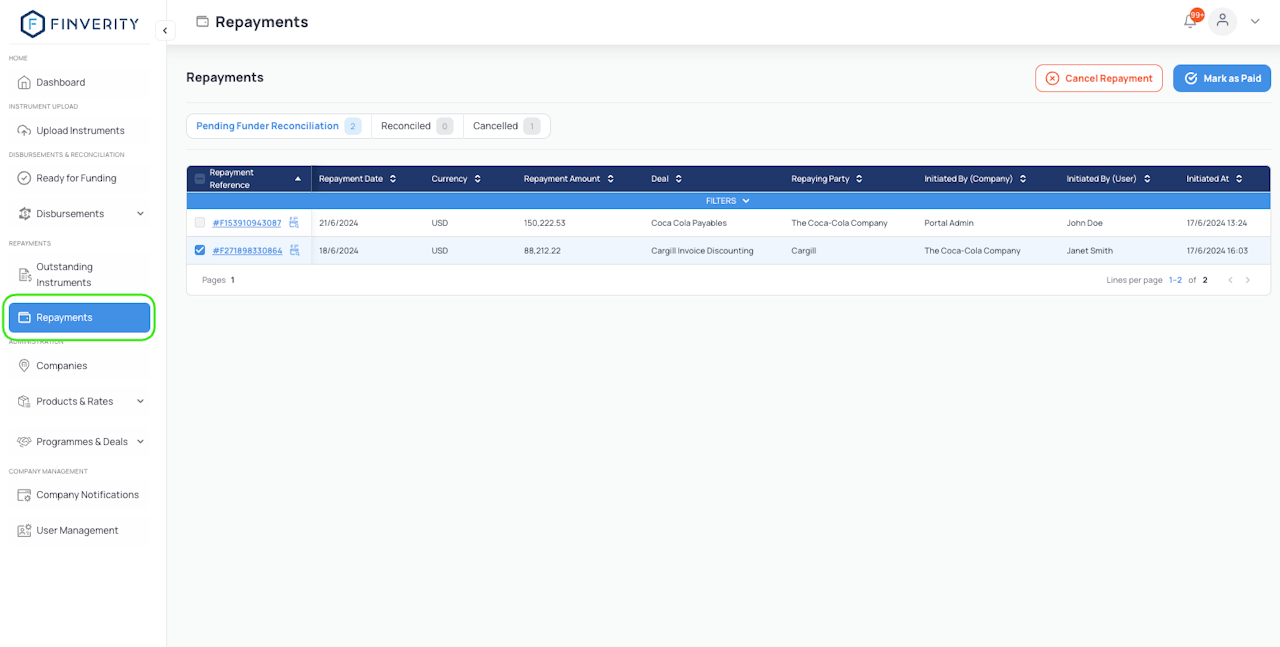This screenshot has width=1280, height=647.
Task: Collapse the sidebar with arrow button
Action: coord(165,31)
